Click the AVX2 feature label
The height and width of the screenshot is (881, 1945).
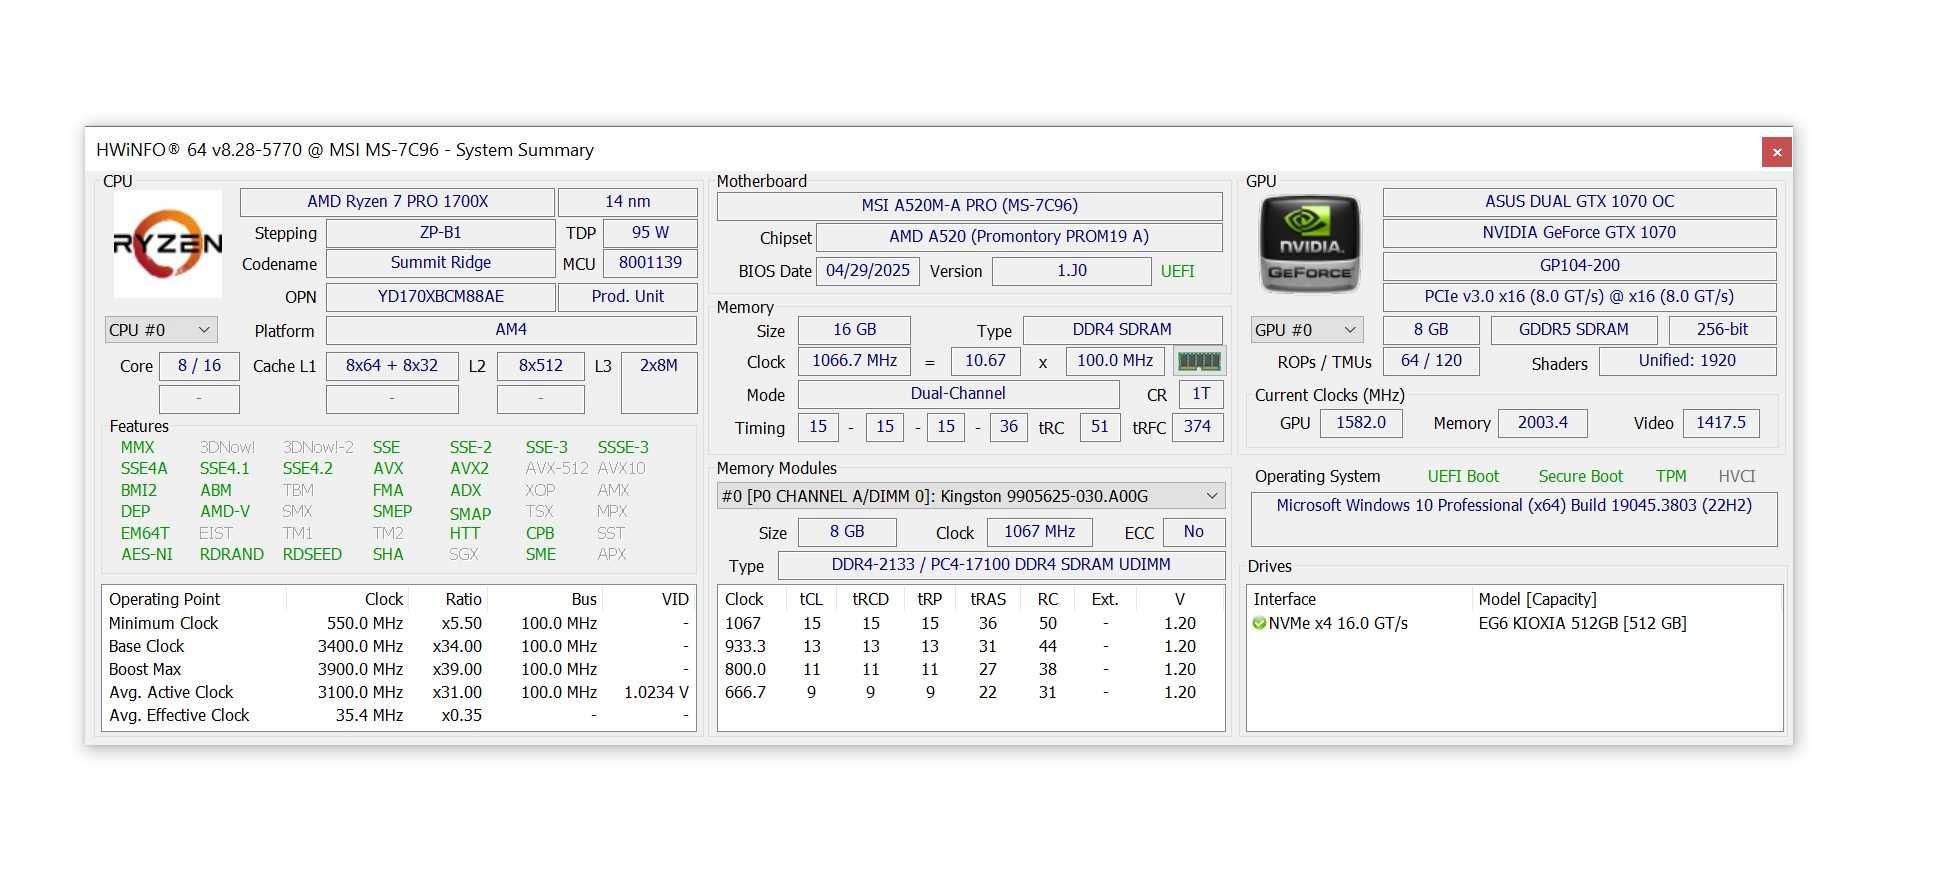[x=469, y=468]
